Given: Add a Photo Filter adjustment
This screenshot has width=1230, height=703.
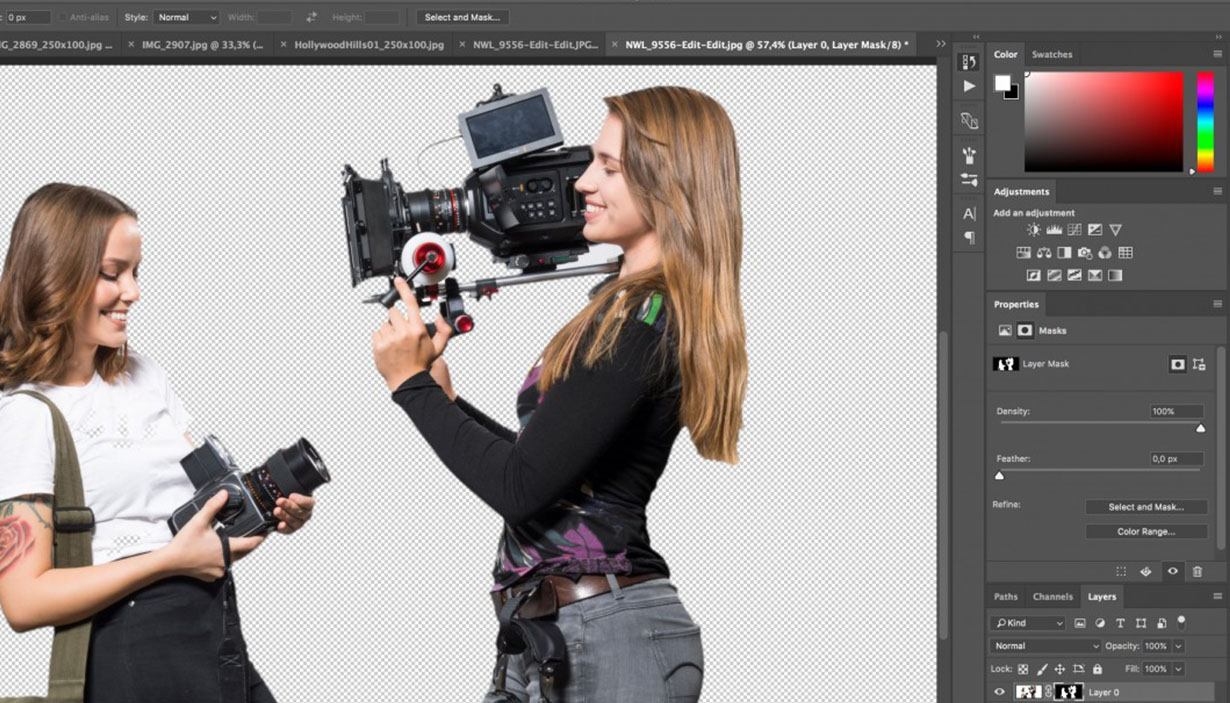Looking at the screenshot, I should pos(1085,253).
